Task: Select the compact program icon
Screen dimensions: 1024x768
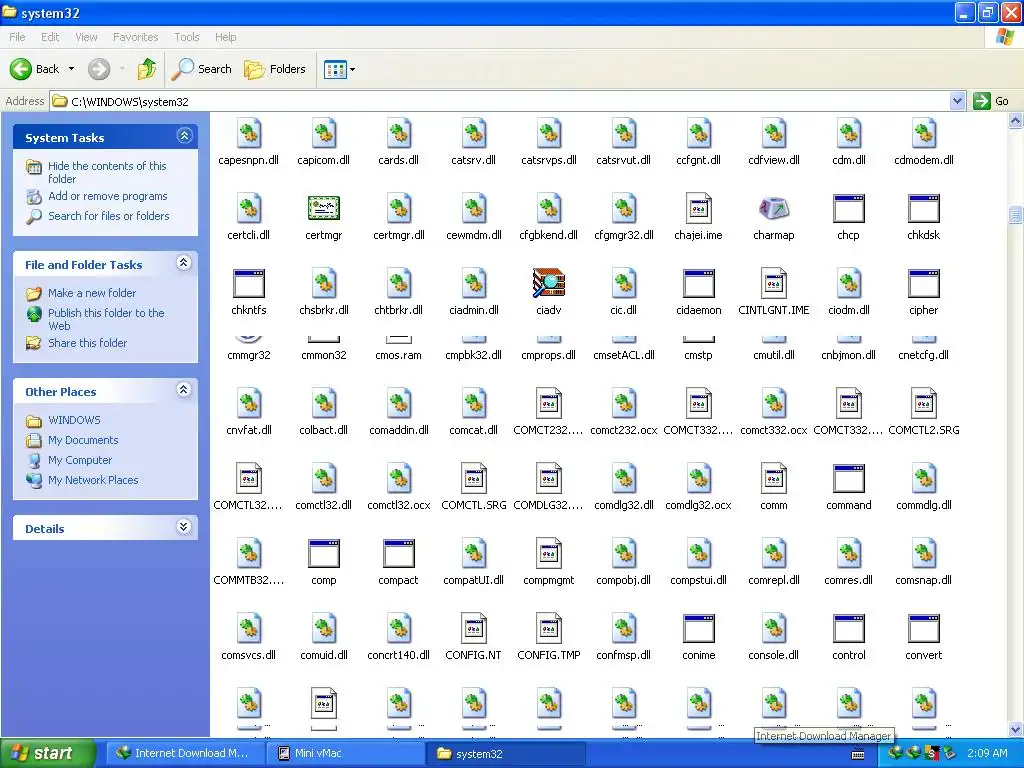Action: tap(398, 554)
